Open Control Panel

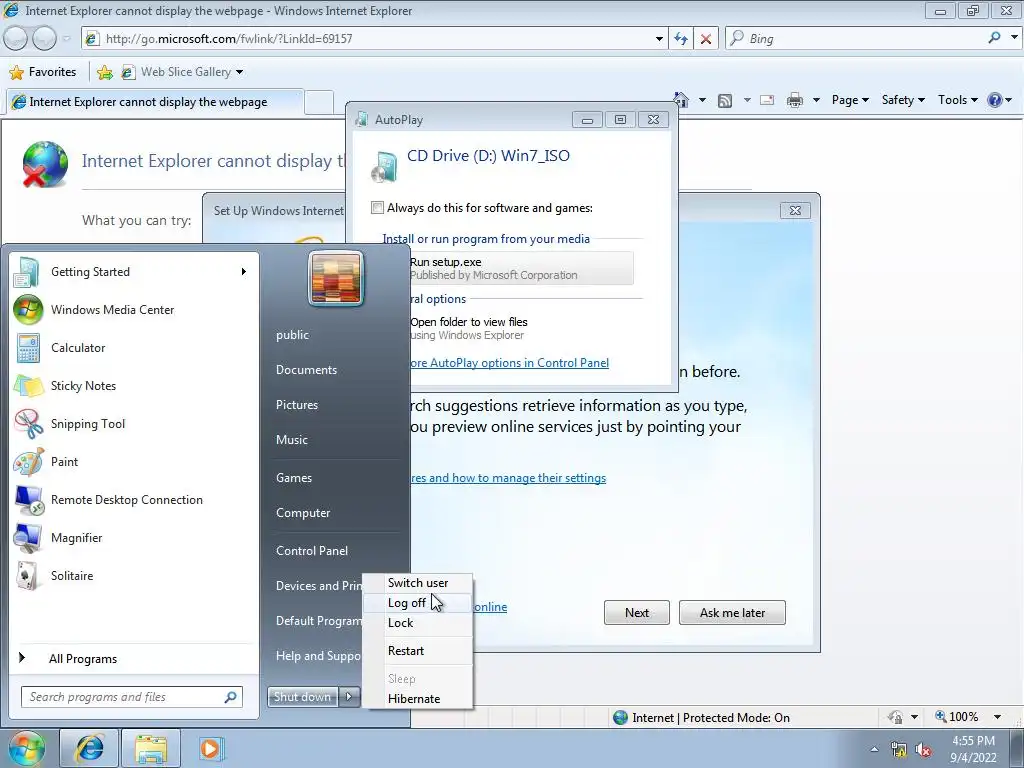pyautogui.click(x=312, y=551)
